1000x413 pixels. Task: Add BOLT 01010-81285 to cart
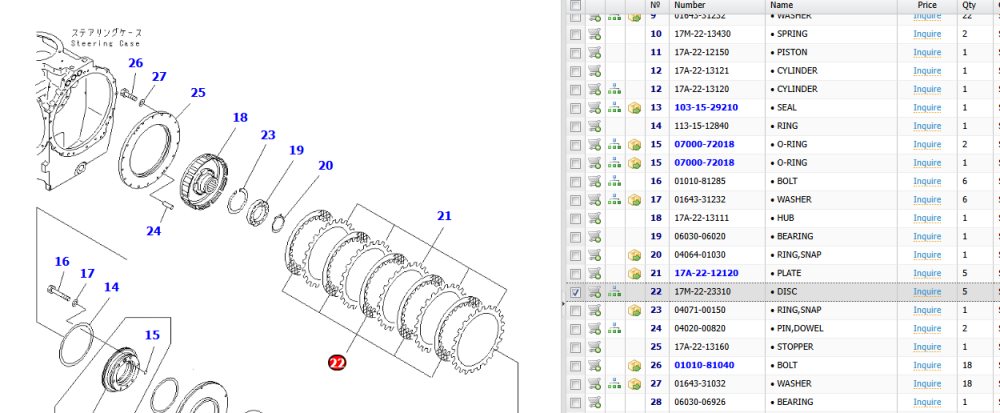pos(594,182)
